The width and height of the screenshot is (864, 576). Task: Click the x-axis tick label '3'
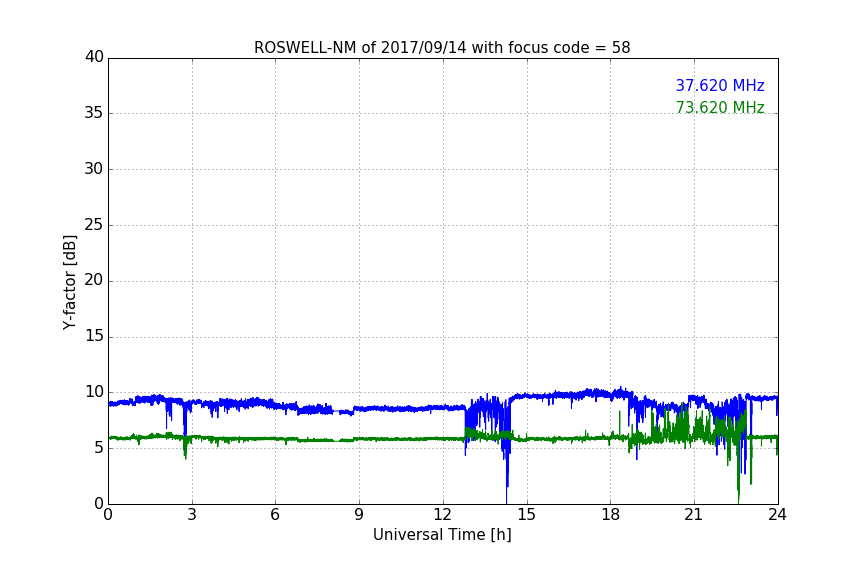pyautogui.click(x=192, y=515)
